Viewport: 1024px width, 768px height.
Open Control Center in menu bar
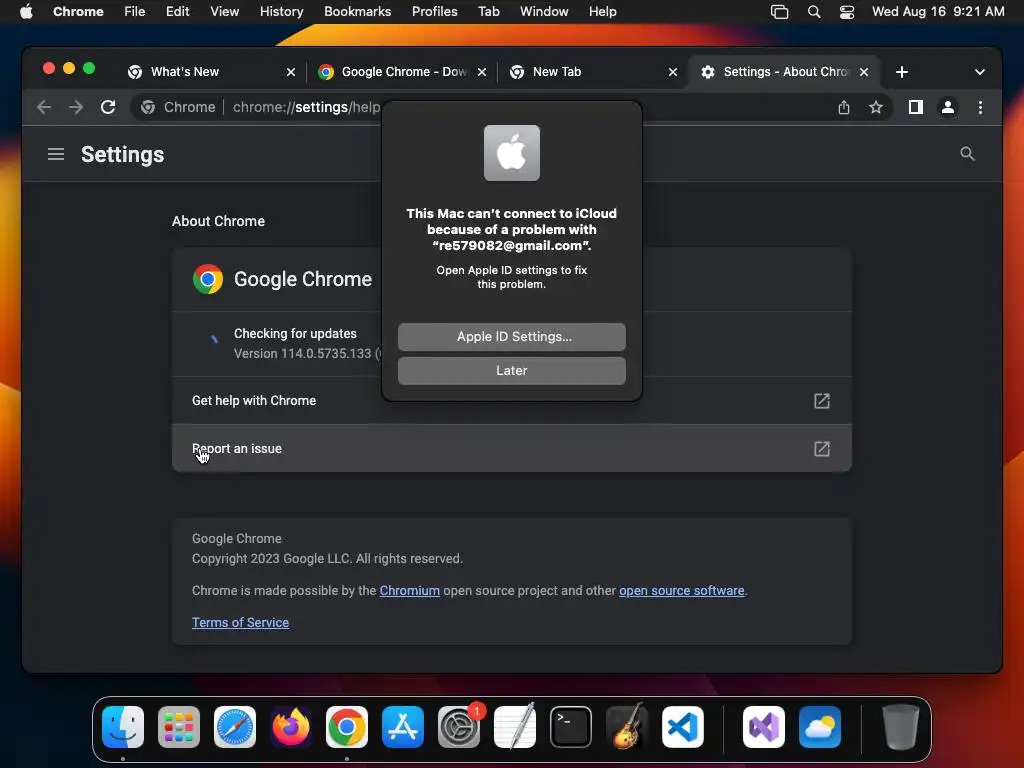pyautogui.click(x=846, y=12)
